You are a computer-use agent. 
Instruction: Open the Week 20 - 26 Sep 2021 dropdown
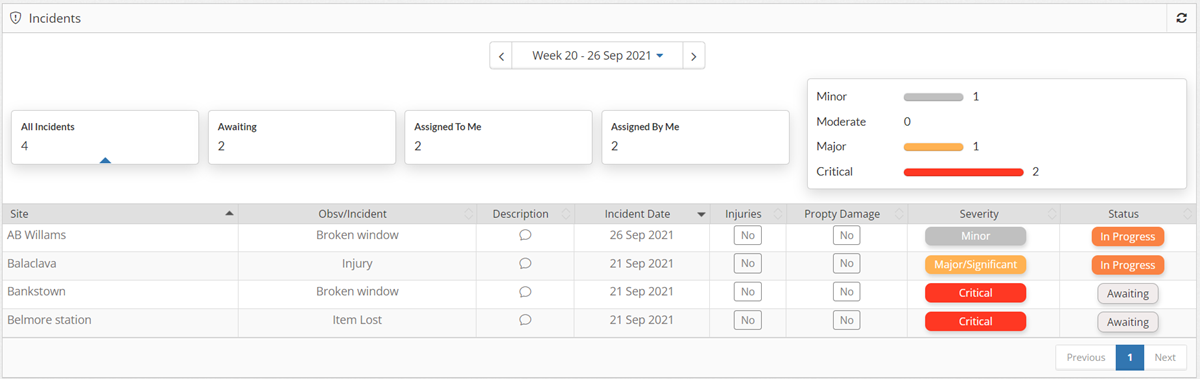[x=598, y=55]
